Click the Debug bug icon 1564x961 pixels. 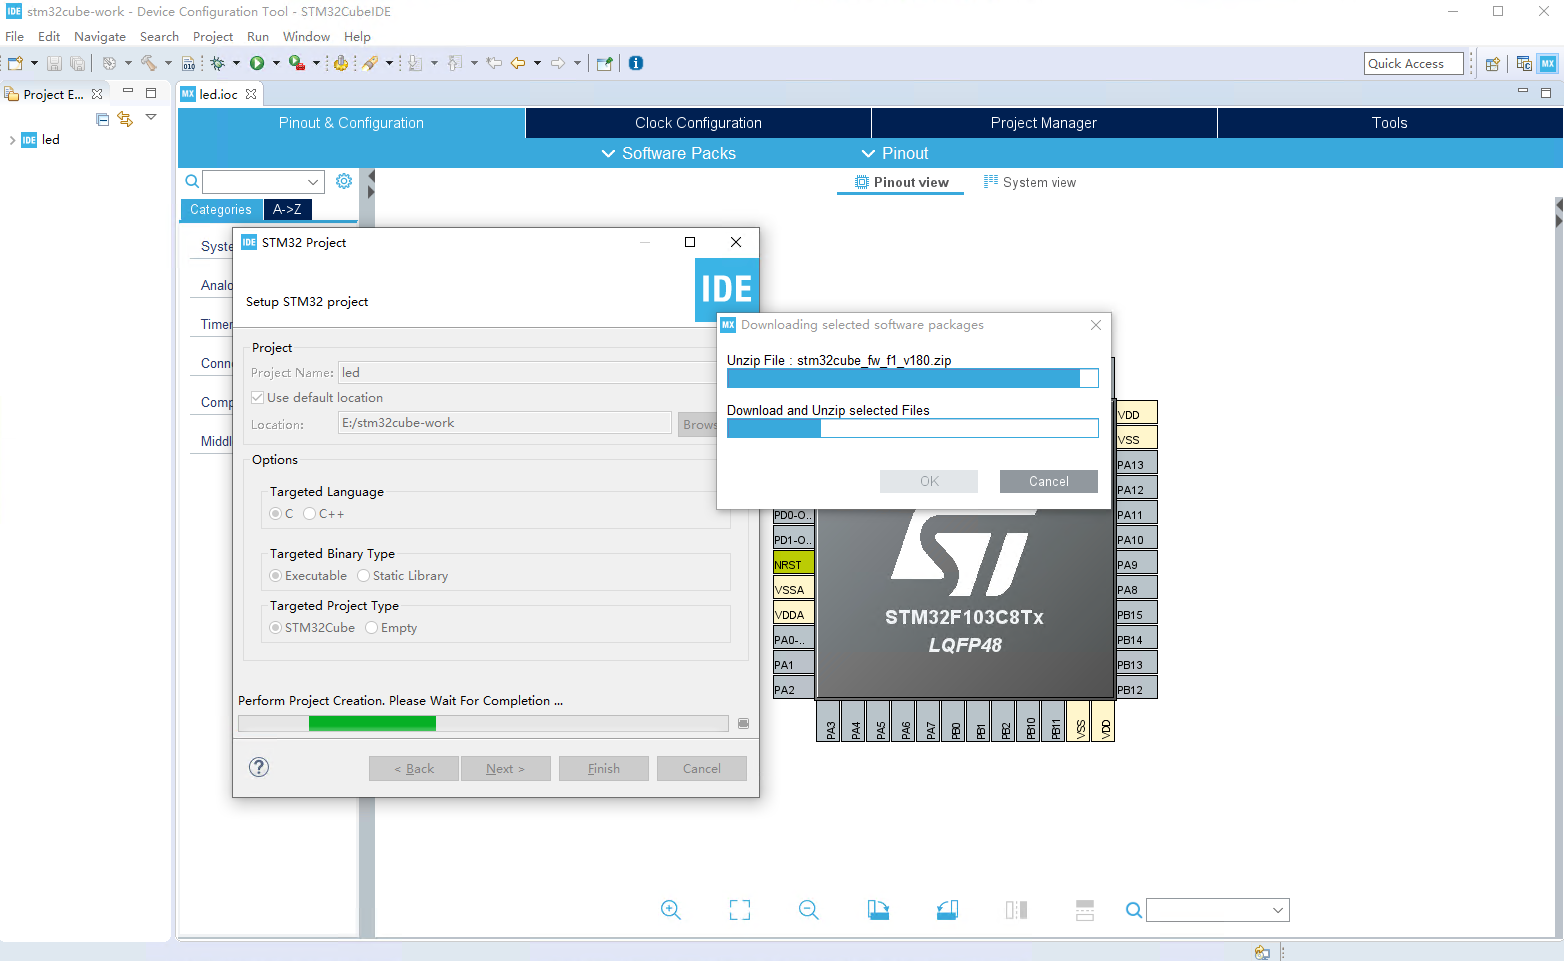[217, 63]
